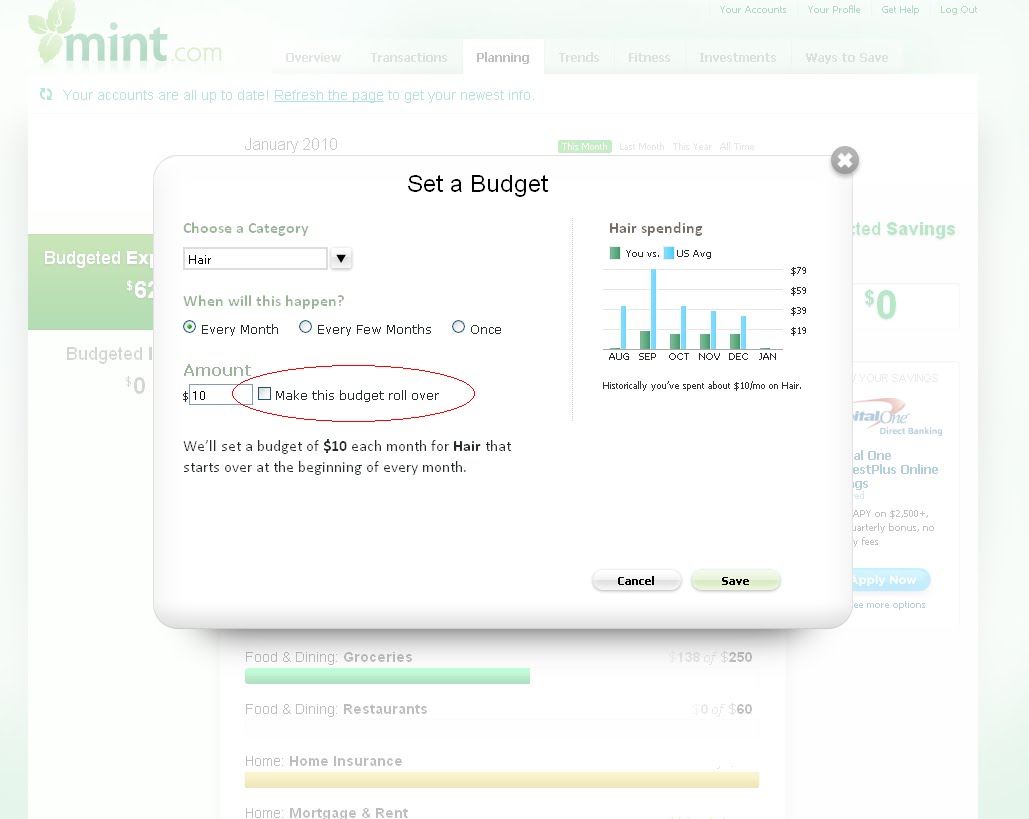
Task: Click the Hair category combo box
Action: point(255,259)
